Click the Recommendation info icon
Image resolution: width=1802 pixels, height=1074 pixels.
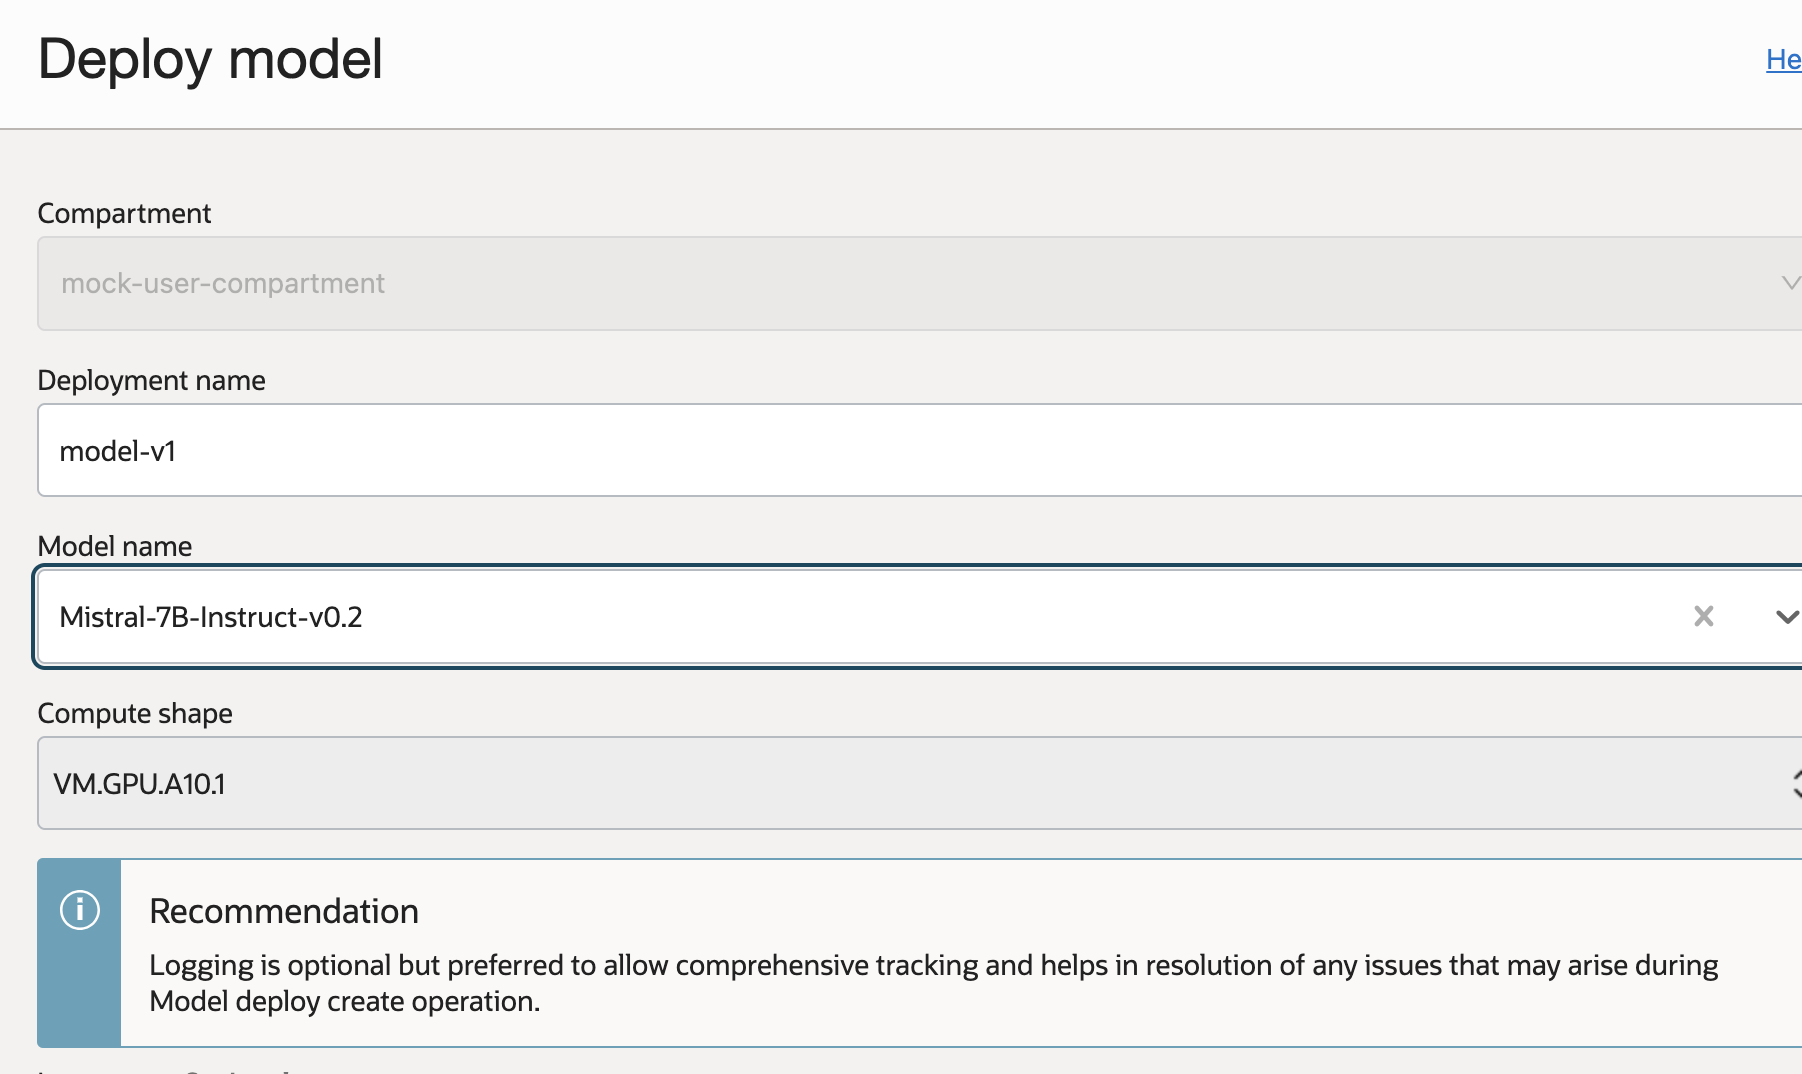point(80,910)
